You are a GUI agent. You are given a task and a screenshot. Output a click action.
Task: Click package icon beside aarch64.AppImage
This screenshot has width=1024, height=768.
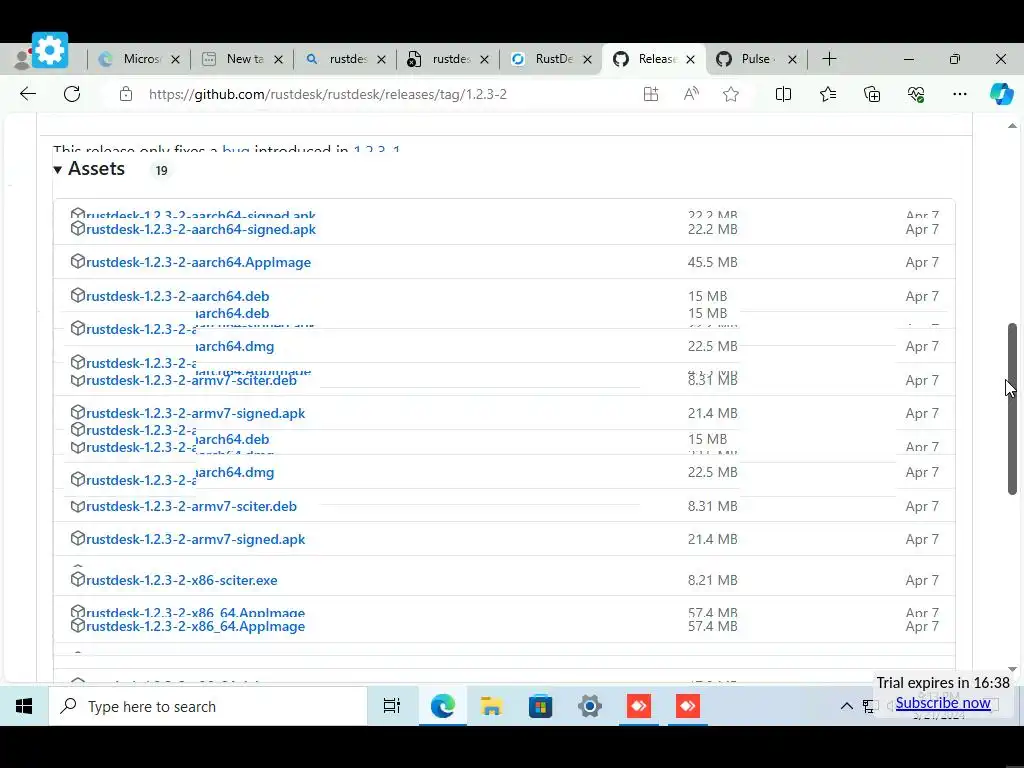(78, 261)
